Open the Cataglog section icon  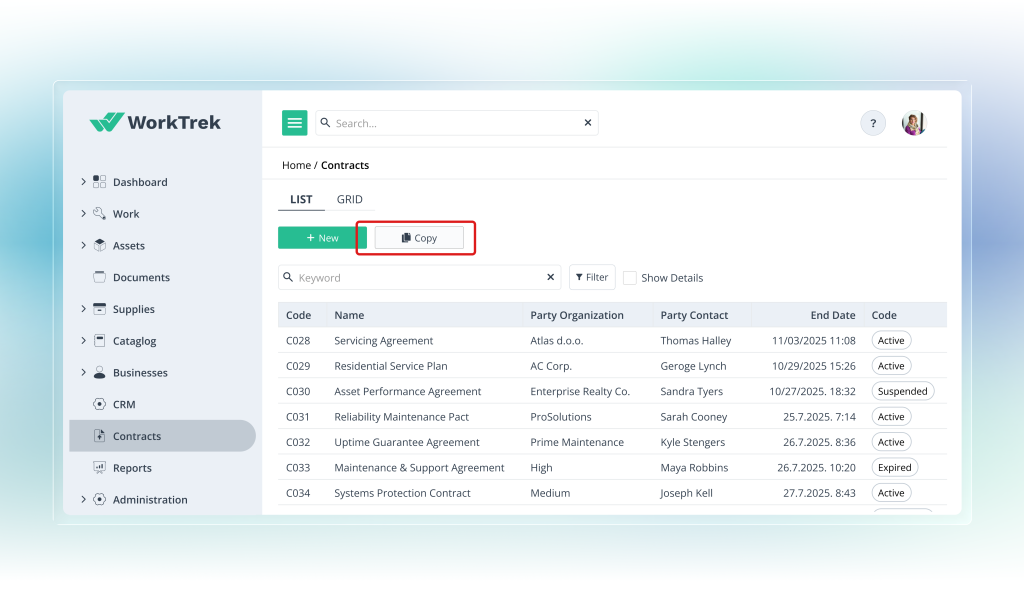(x=99, y=340)
